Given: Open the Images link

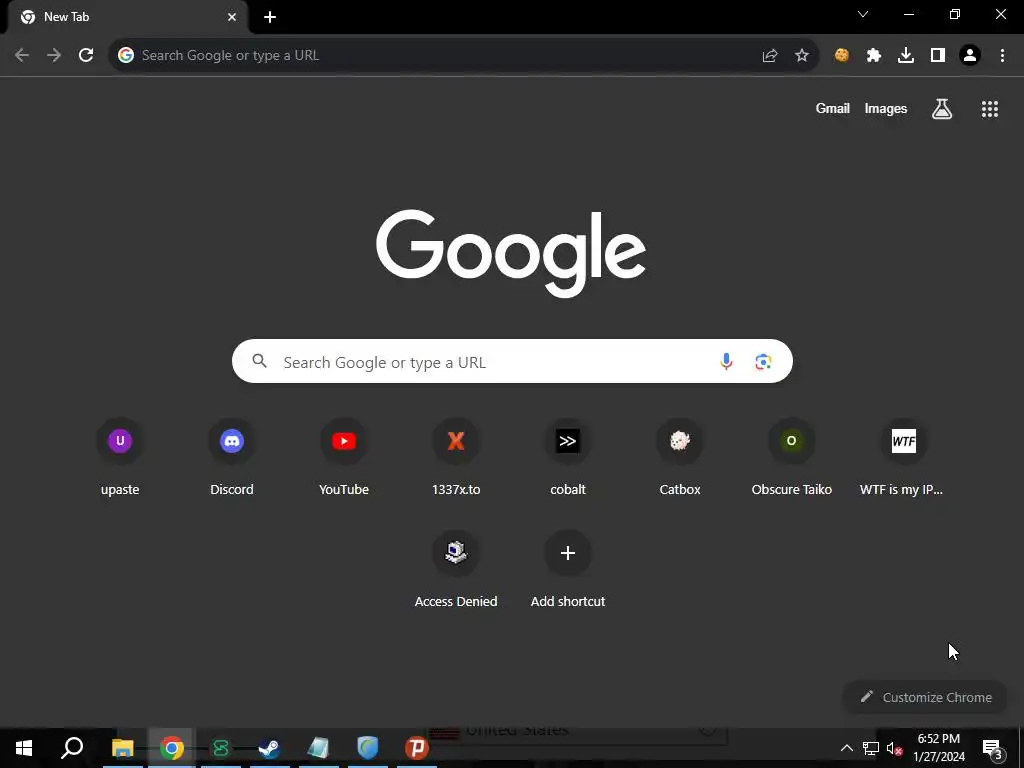Looking at the screenshot, I should 886,108.
